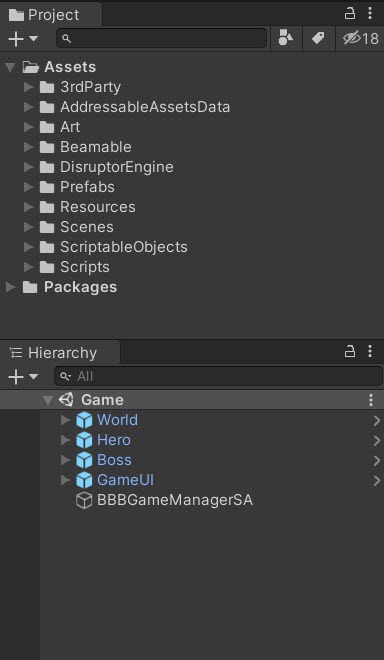Open the Project panel three-dot menu
Image resolution: width=384 pixels, height=660 pixels.
pos(370,13)
